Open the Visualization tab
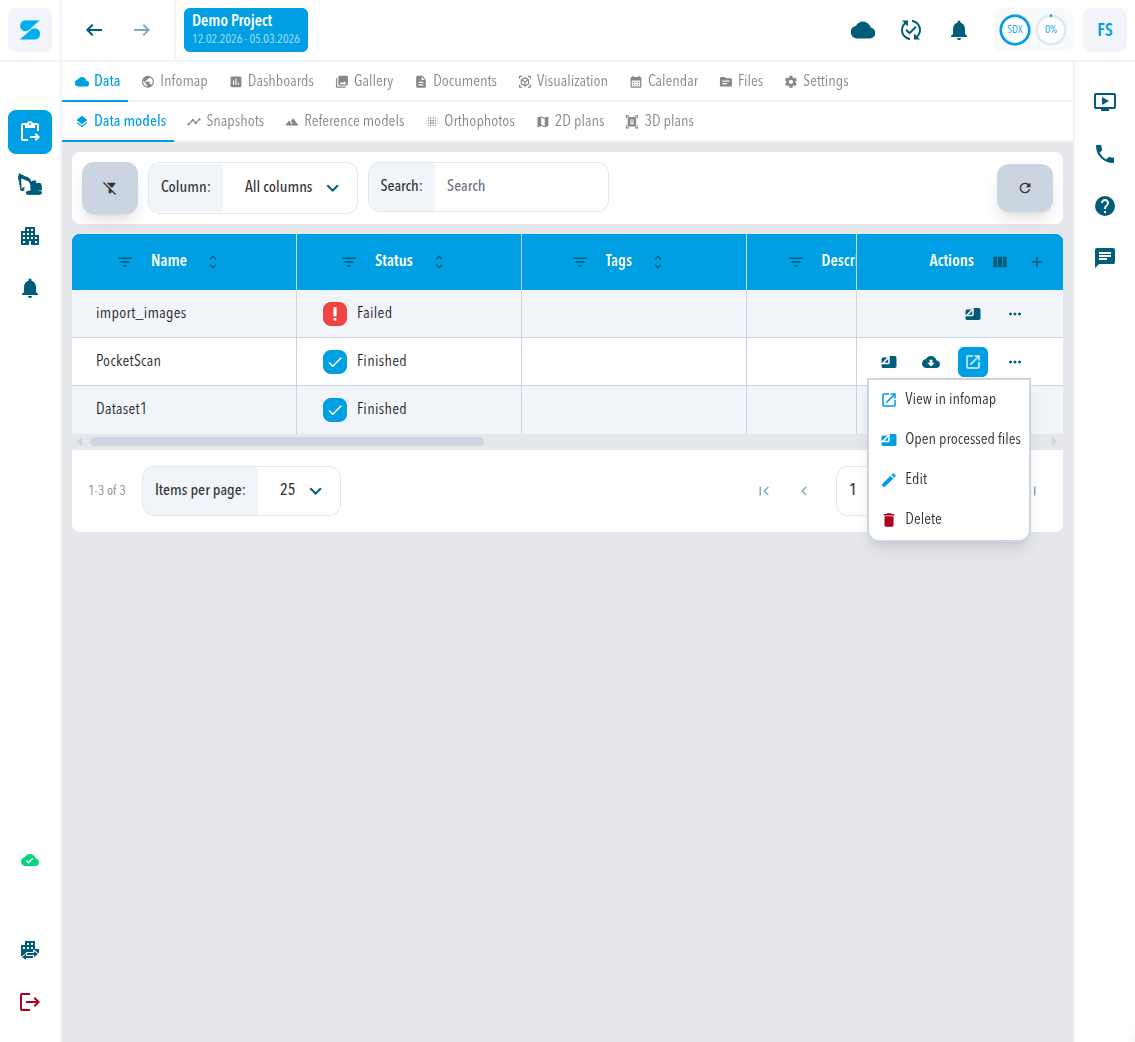Screen dimensions: 1135x1042 [x=563, y=81]
